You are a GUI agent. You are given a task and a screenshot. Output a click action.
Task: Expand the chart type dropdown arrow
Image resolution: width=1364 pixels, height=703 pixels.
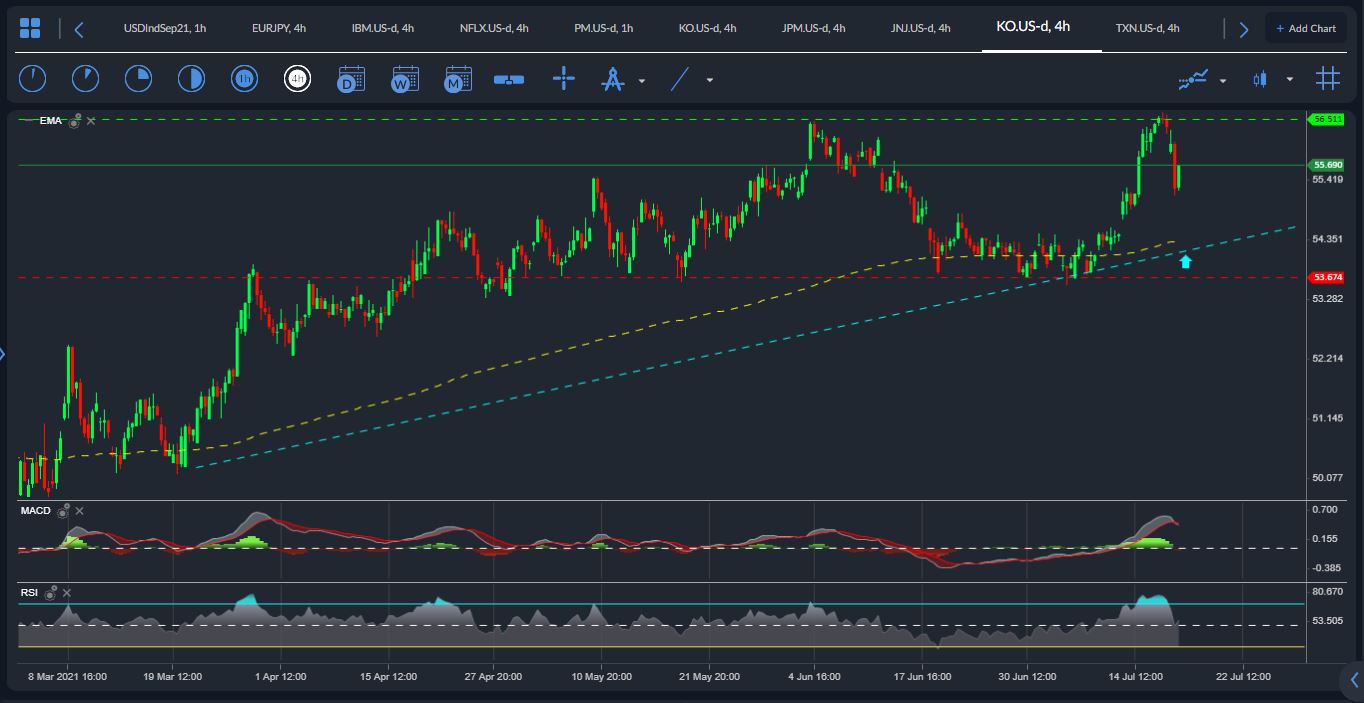[1290, 80]
